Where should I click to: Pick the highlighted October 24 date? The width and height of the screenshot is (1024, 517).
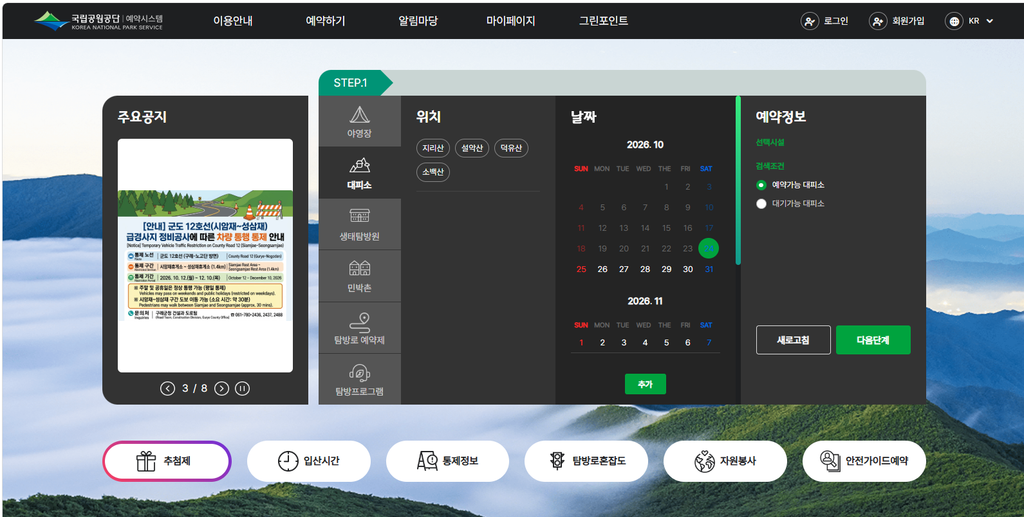coord(709,248)
